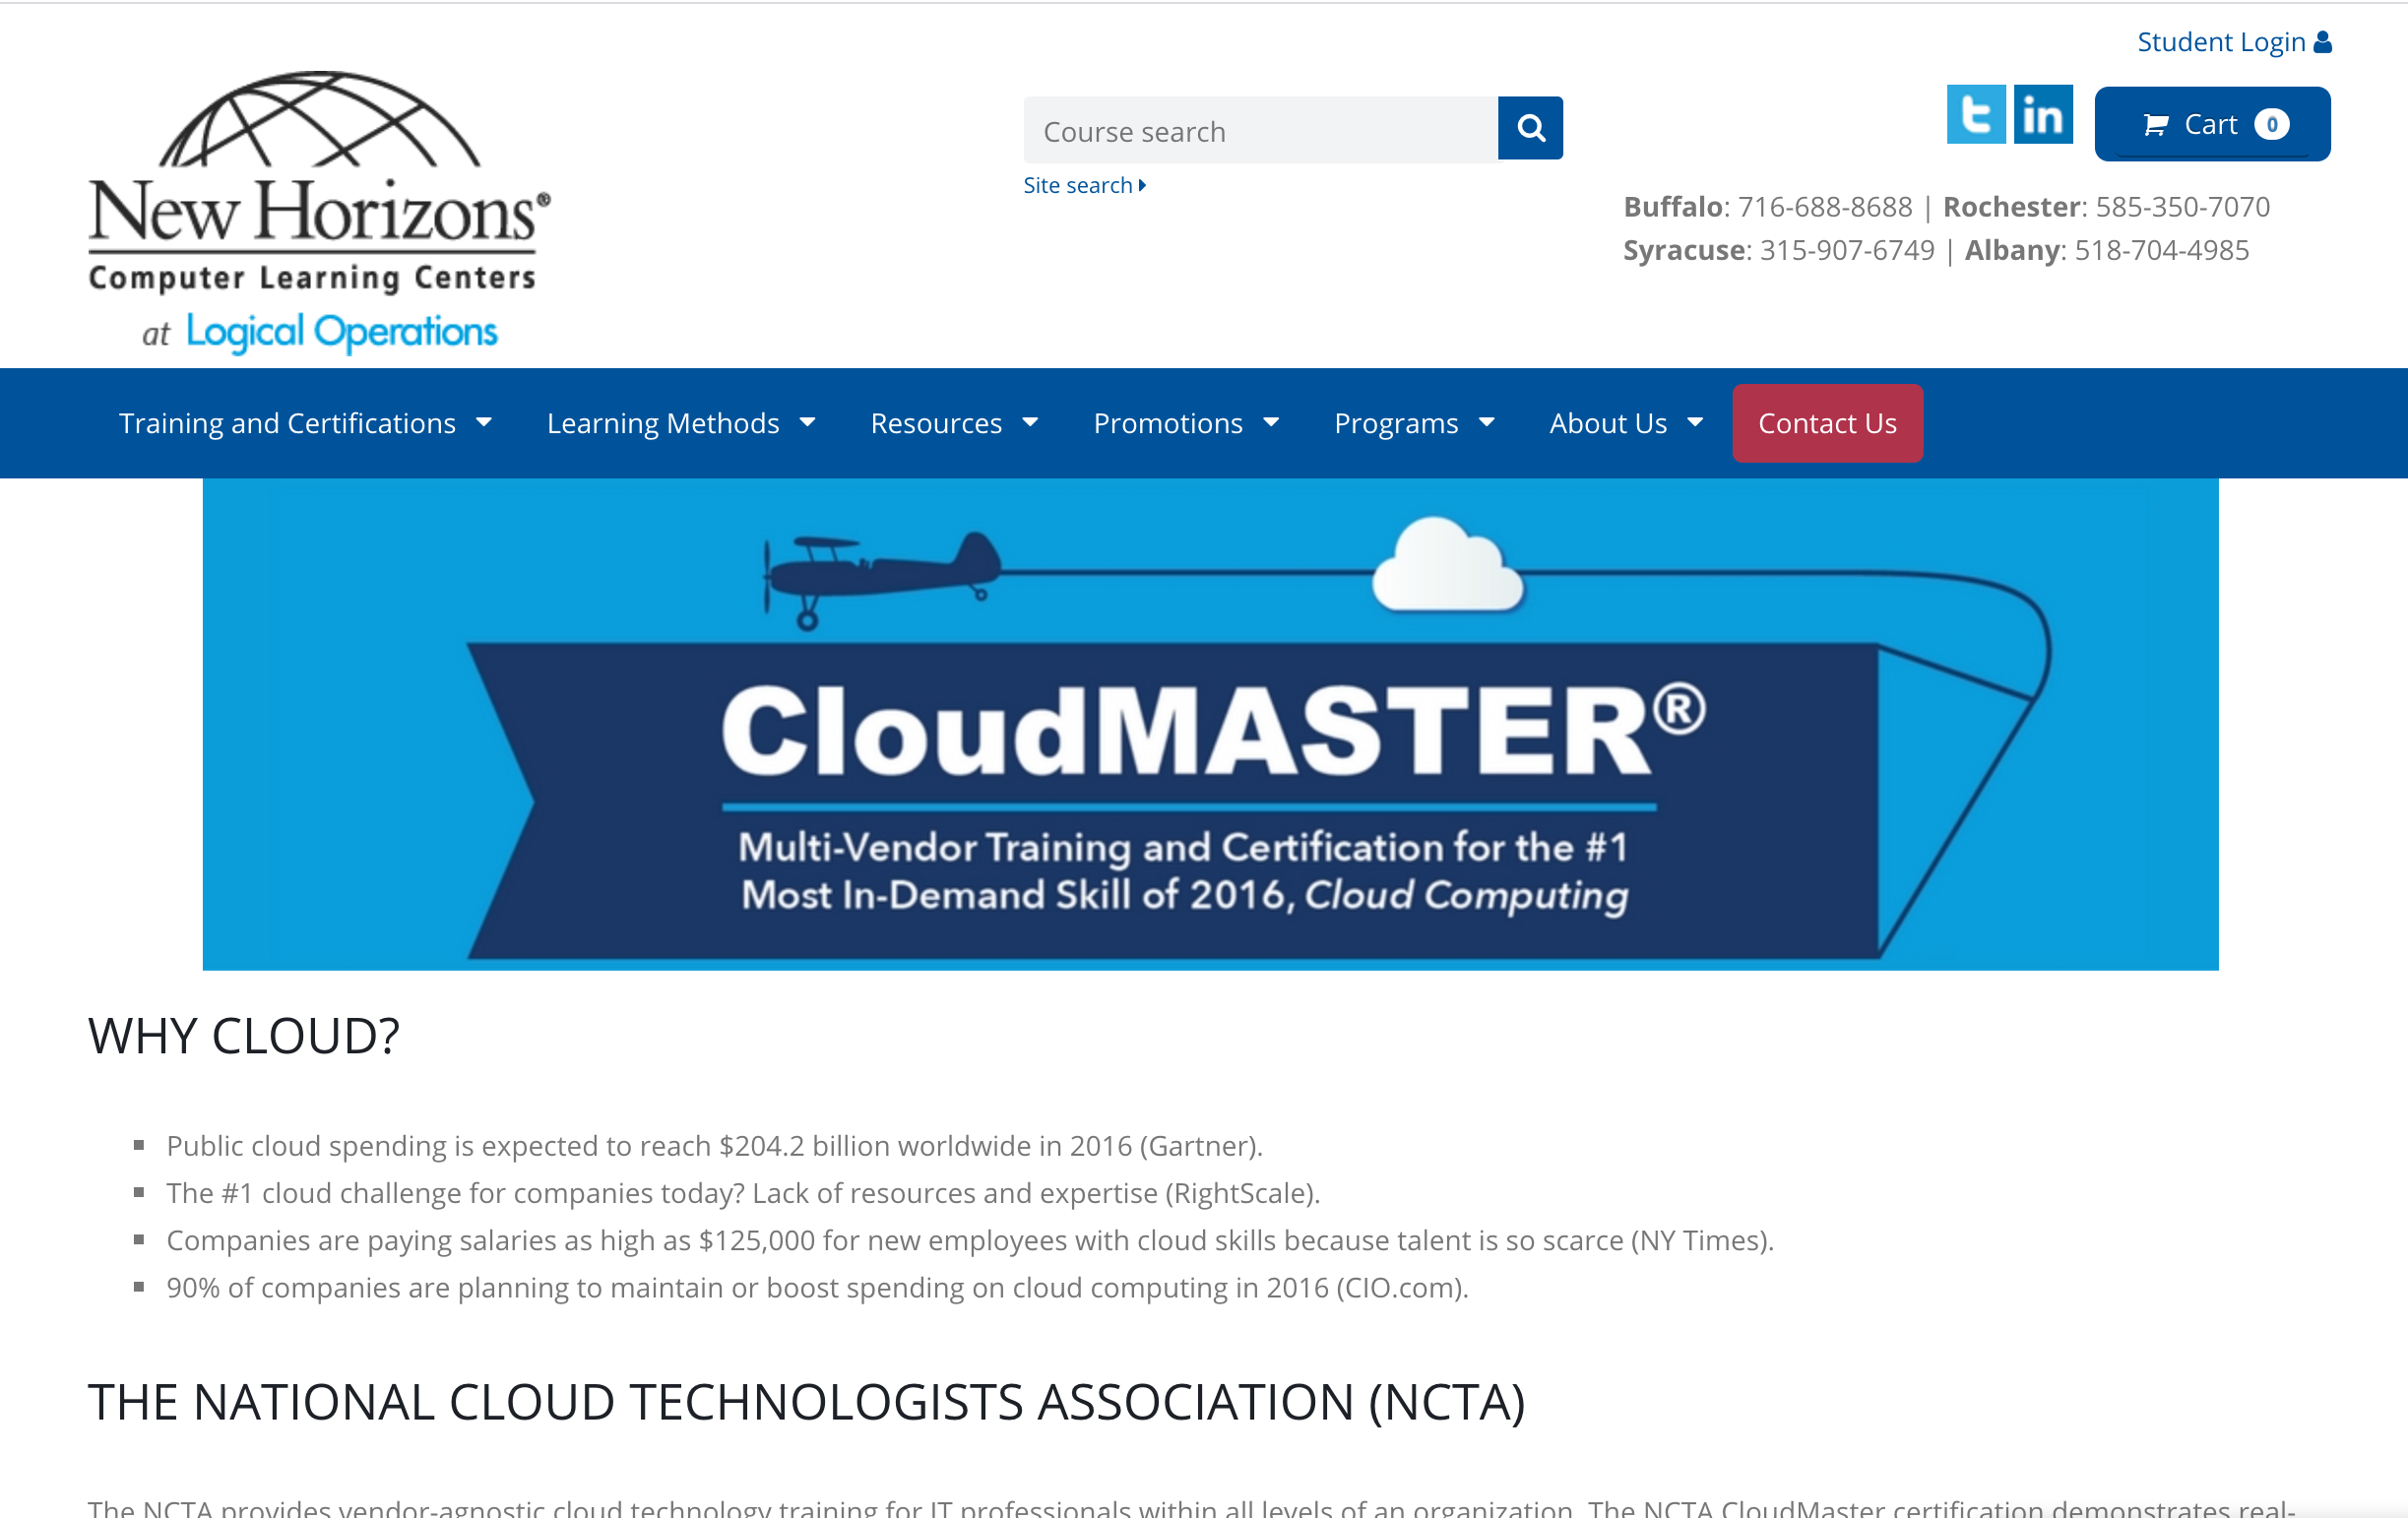This screenshot has height=1518, width=2408.
Task: Open the Twitter social icon
Action: point(1976,115)
